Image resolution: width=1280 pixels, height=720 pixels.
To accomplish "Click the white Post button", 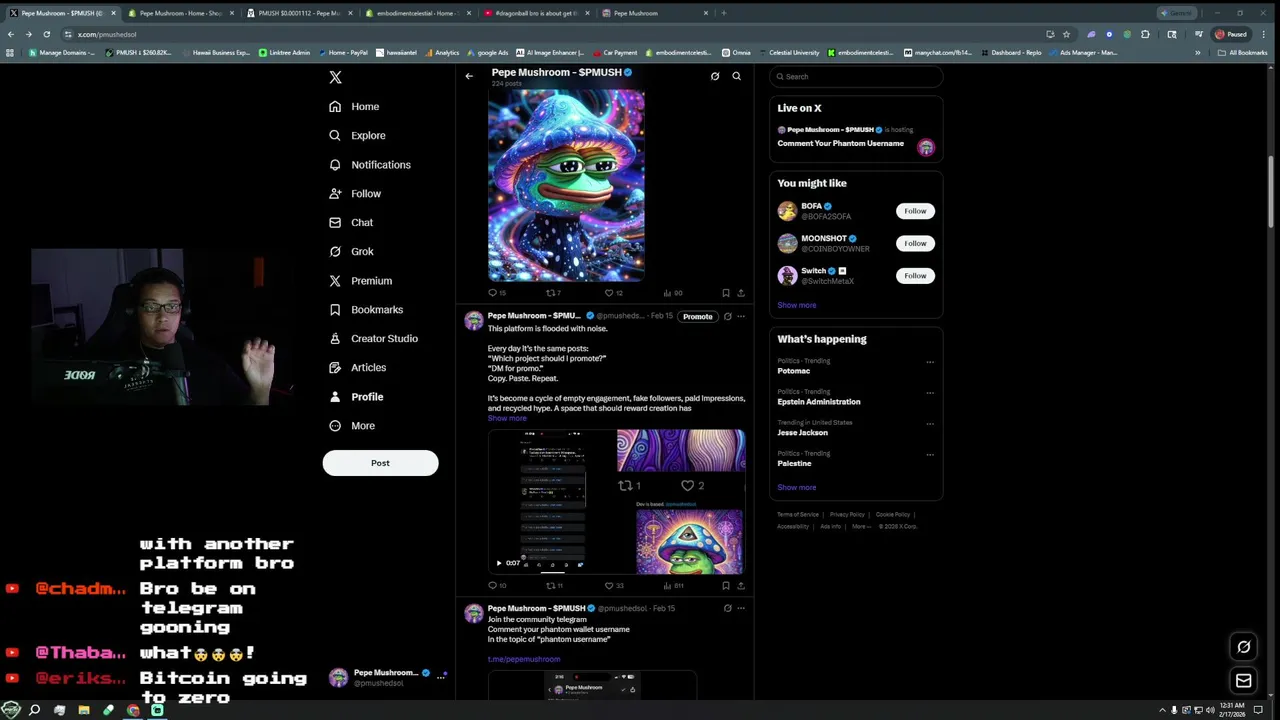I will (380, 463).
